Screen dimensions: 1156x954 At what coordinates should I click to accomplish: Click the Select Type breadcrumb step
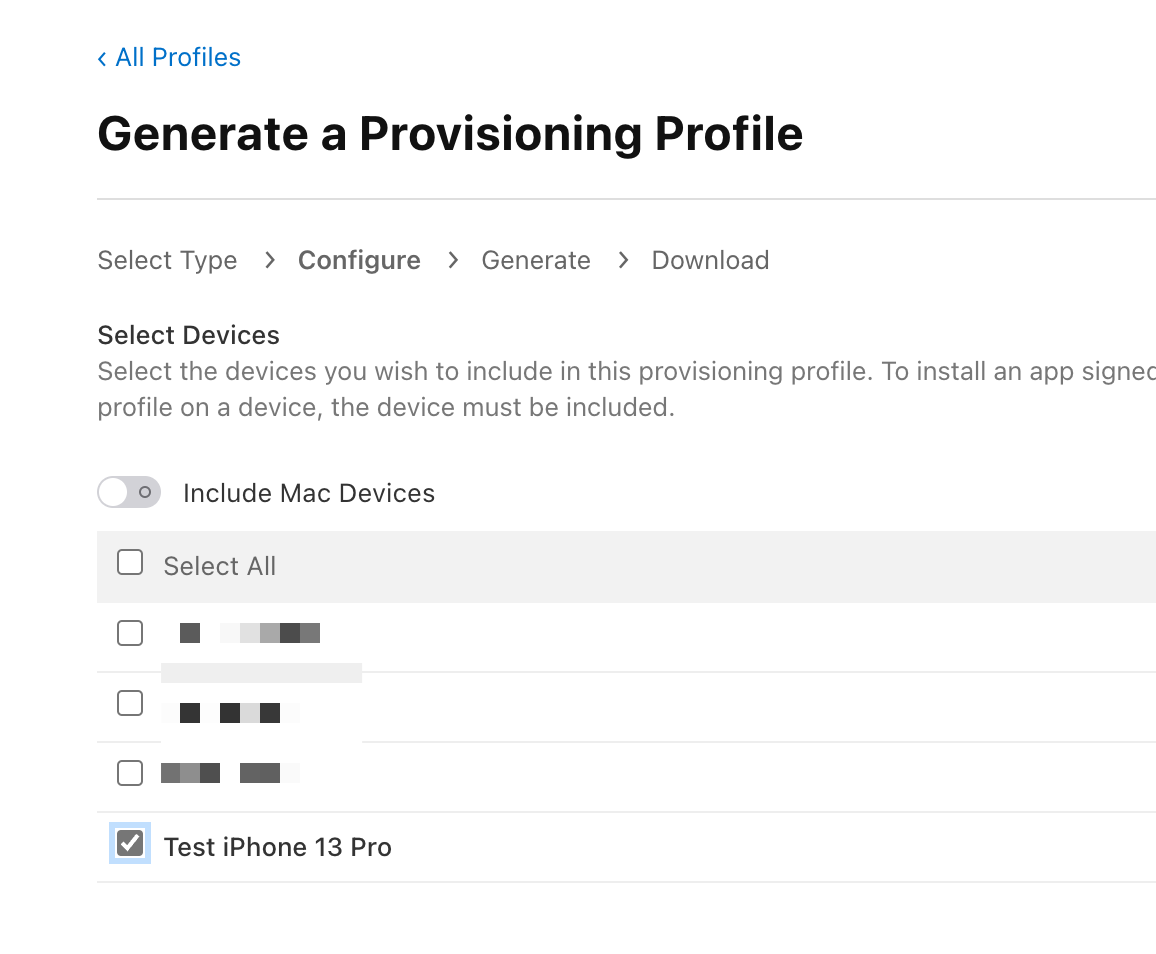(167, 261)
